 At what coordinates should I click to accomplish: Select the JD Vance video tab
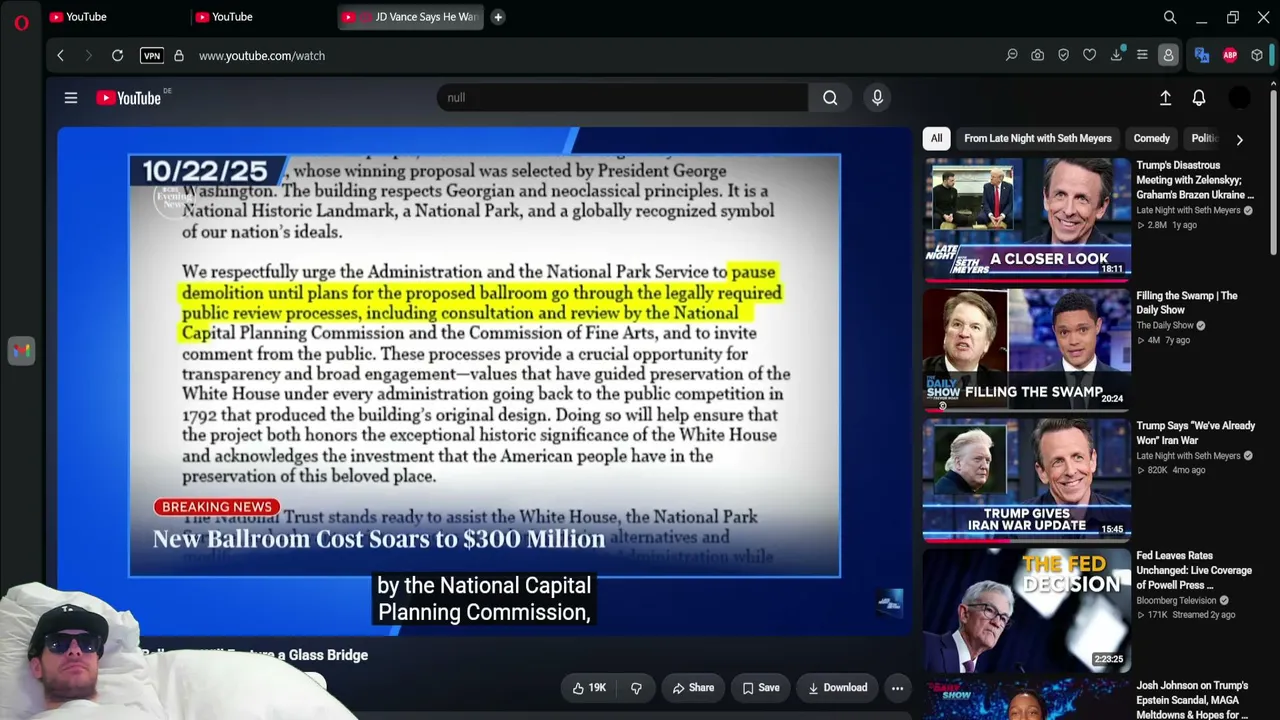pos(410,17)
